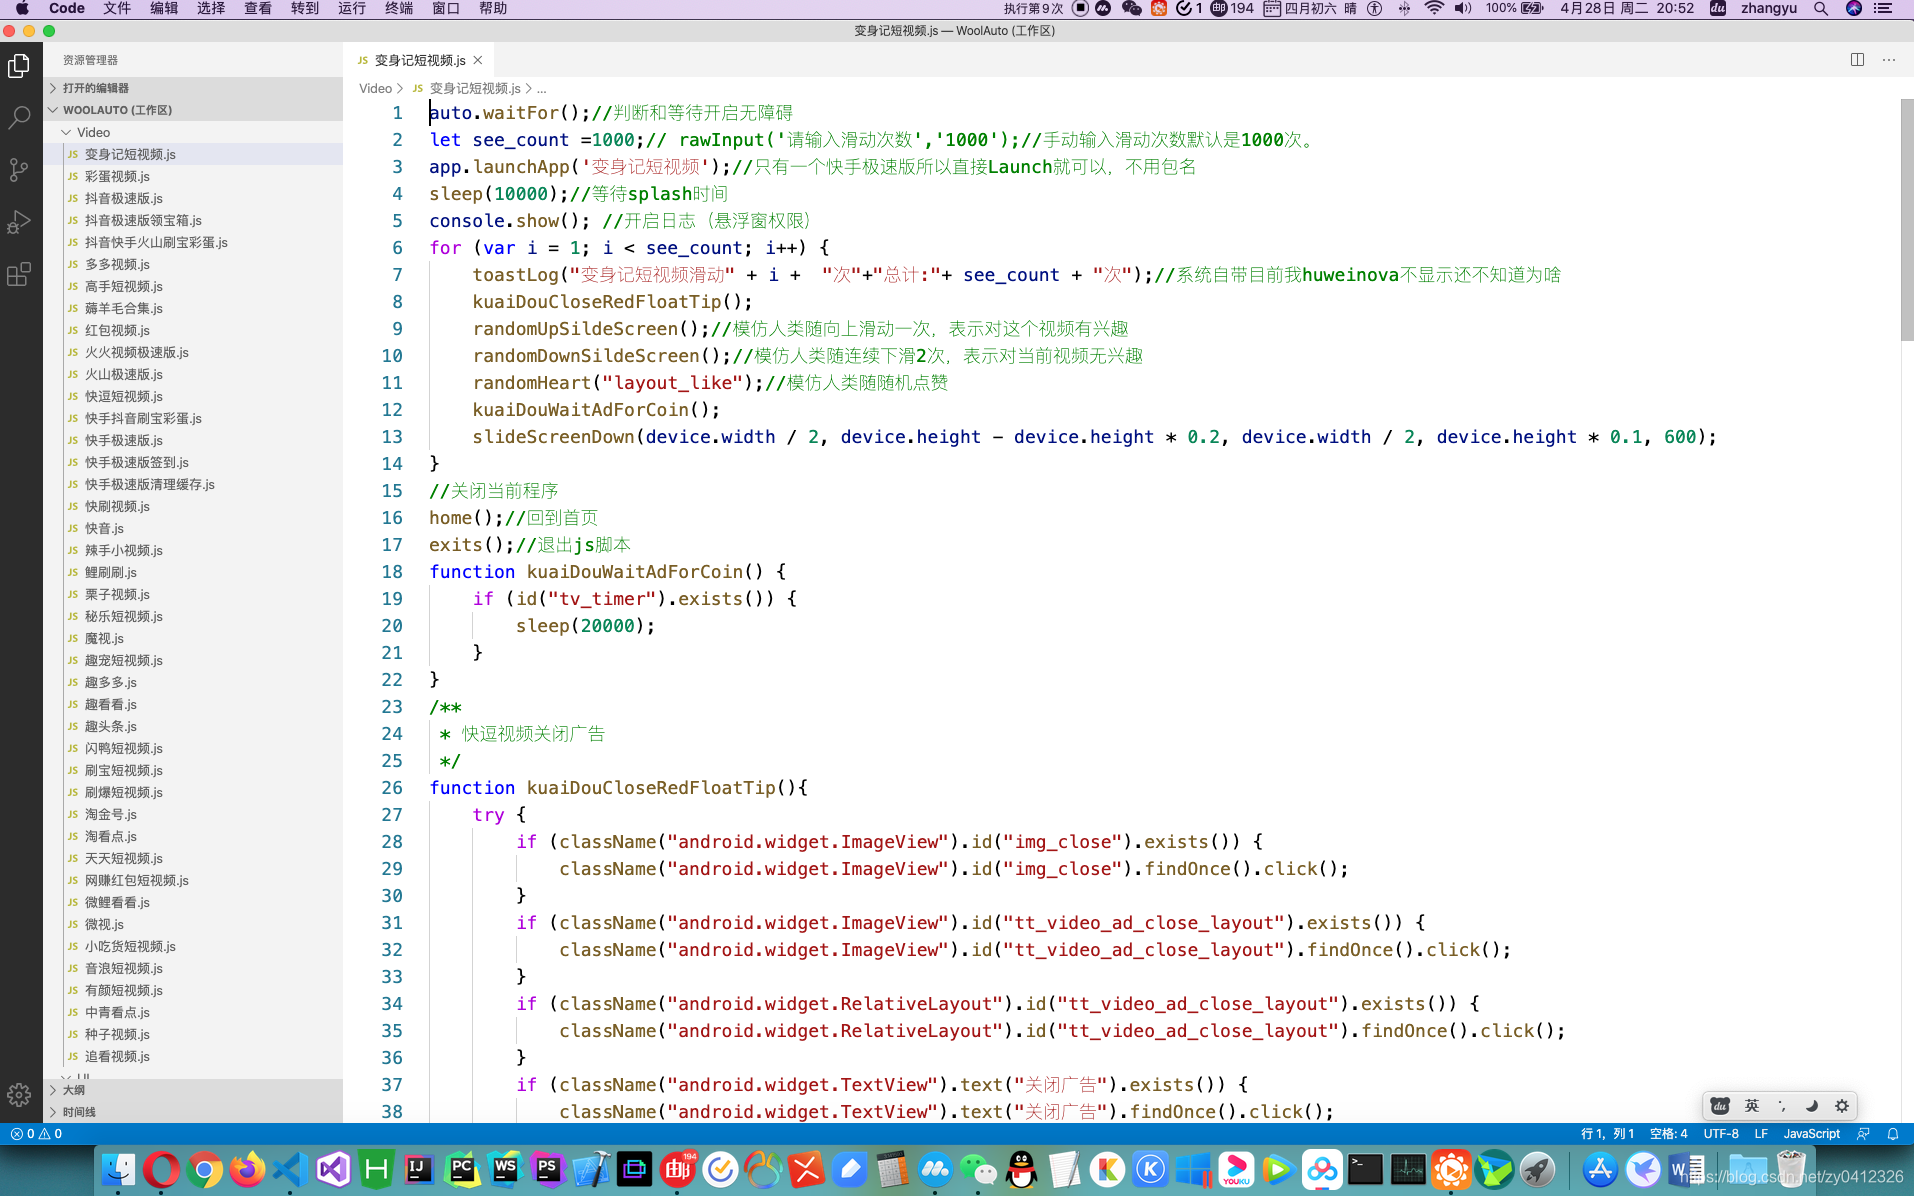Launch Firefox from the Dock

247,1169
